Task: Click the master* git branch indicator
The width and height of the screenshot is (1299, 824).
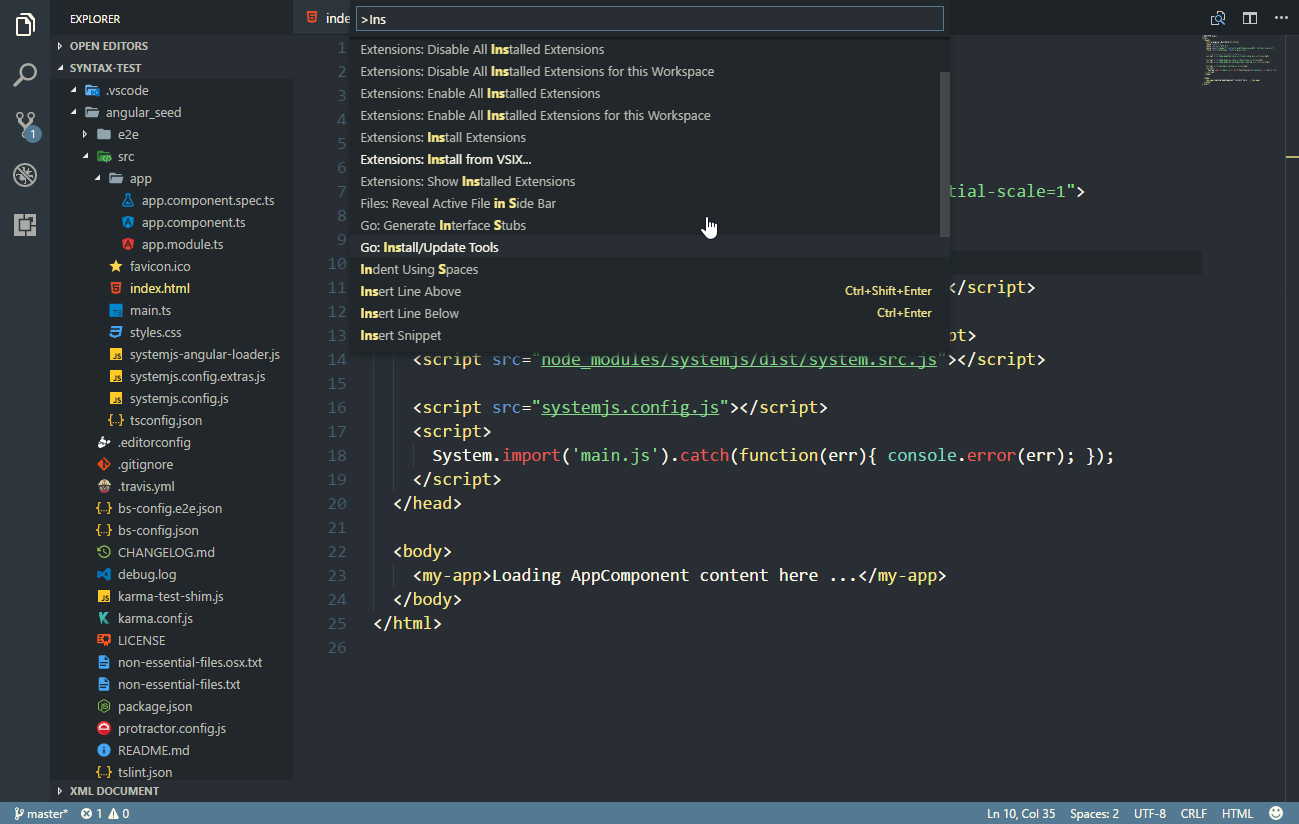Action: pyautogui.click(x=41, y=814)
